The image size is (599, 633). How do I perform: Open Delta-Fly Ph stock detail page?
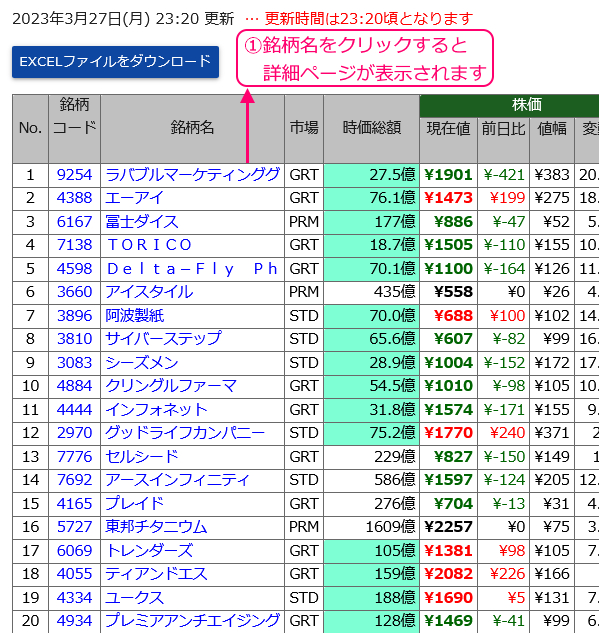(192, 268)
